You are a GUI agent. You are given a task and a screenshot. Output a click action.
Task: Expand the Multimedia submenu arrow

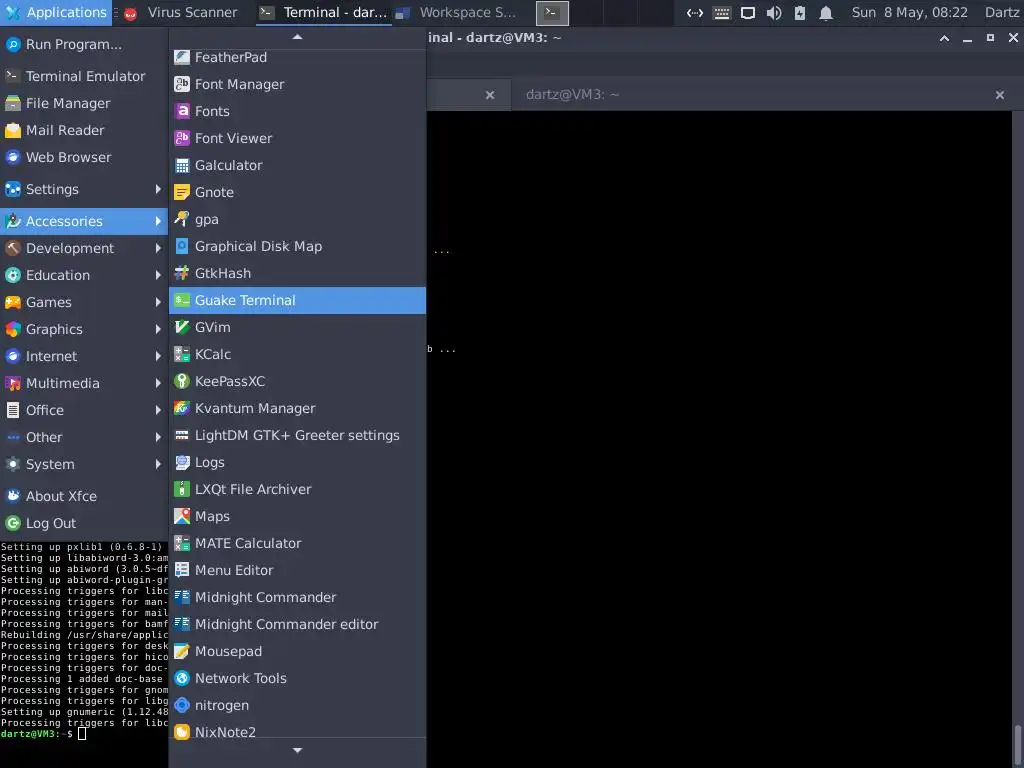coord(158,383)
